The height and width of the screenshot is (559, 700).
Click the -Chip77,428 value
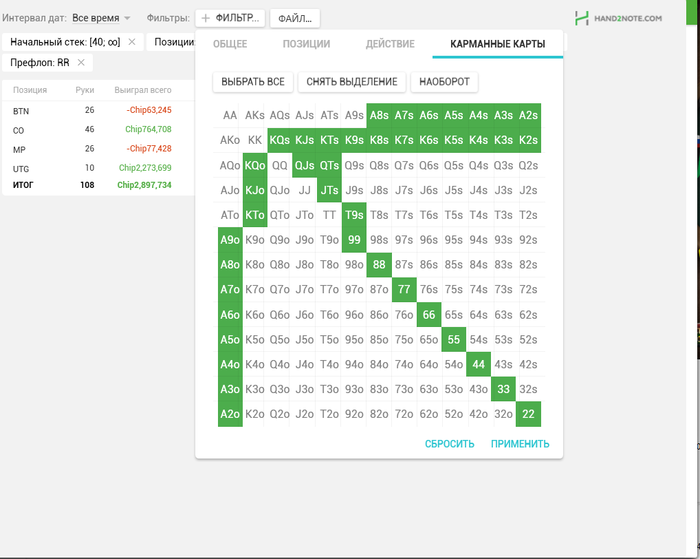[x=149, y=148]
